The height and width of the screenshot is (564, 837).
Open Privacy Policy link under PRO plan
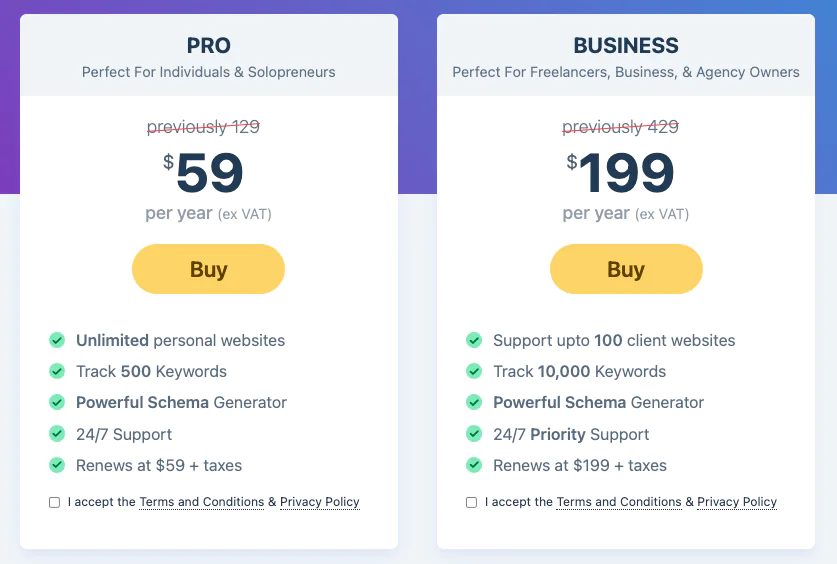pyautogui.click(x=320, y=502)
